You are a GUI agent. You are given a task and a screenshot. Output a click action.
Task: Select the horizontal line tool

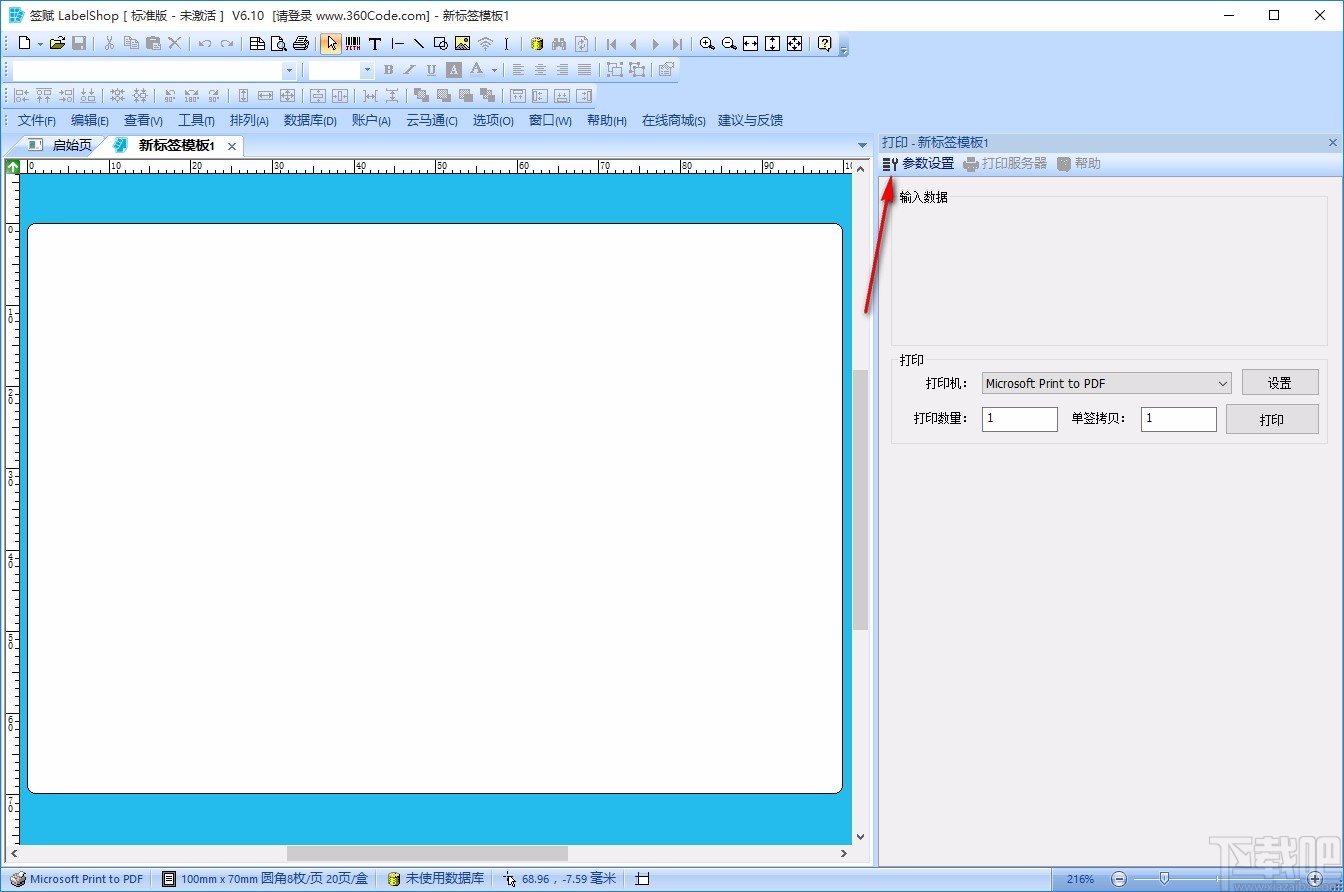pyautogui.click(x=397, y=44)
